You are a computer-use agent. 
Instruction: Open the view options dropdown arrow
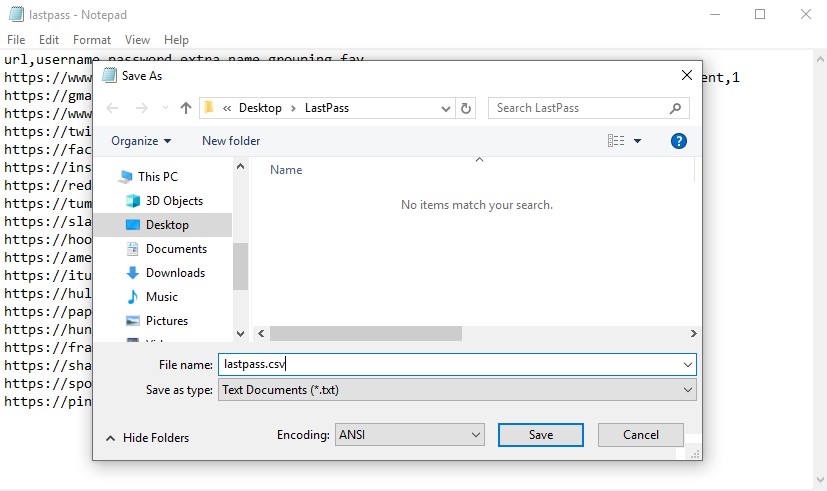637,141
